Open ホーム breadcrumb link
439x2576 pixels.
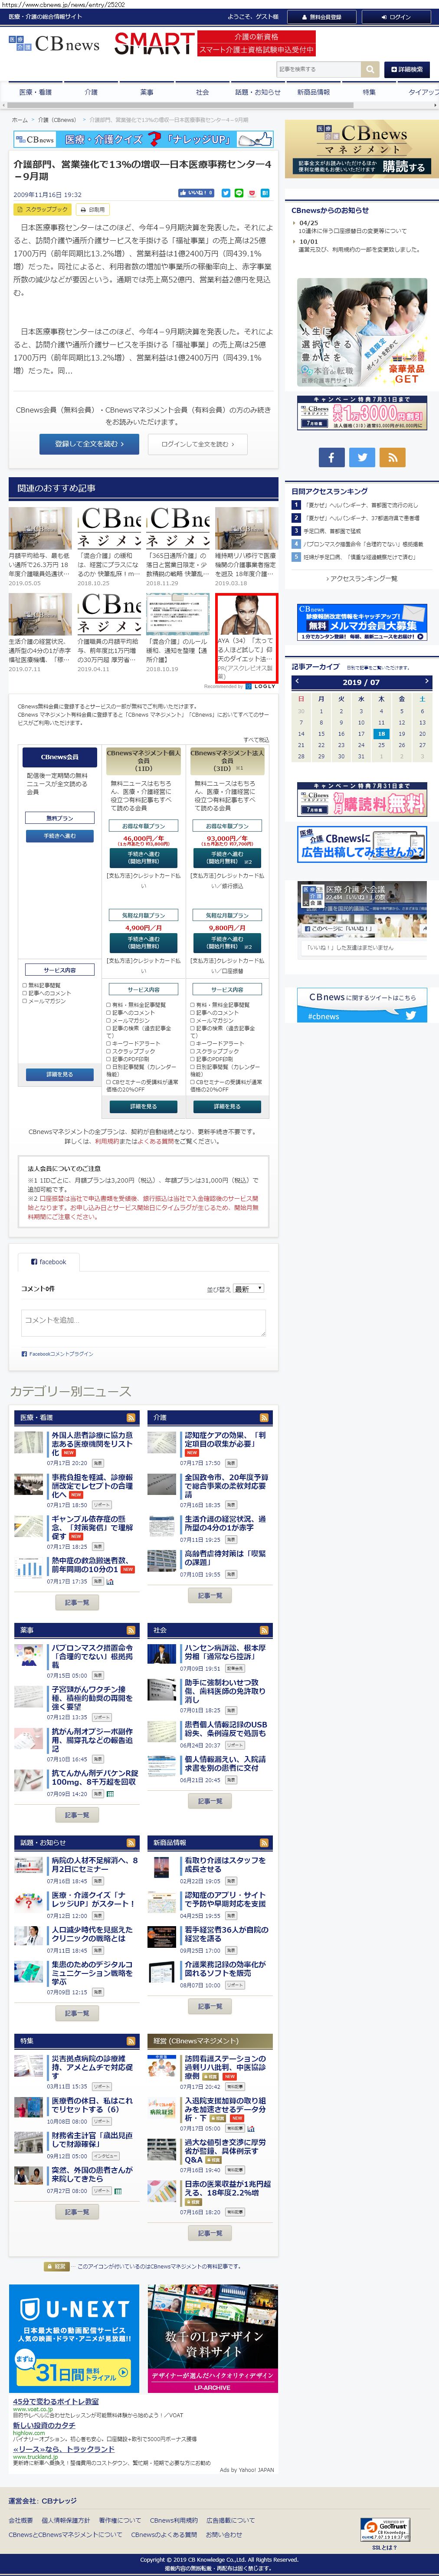(20, 120)
